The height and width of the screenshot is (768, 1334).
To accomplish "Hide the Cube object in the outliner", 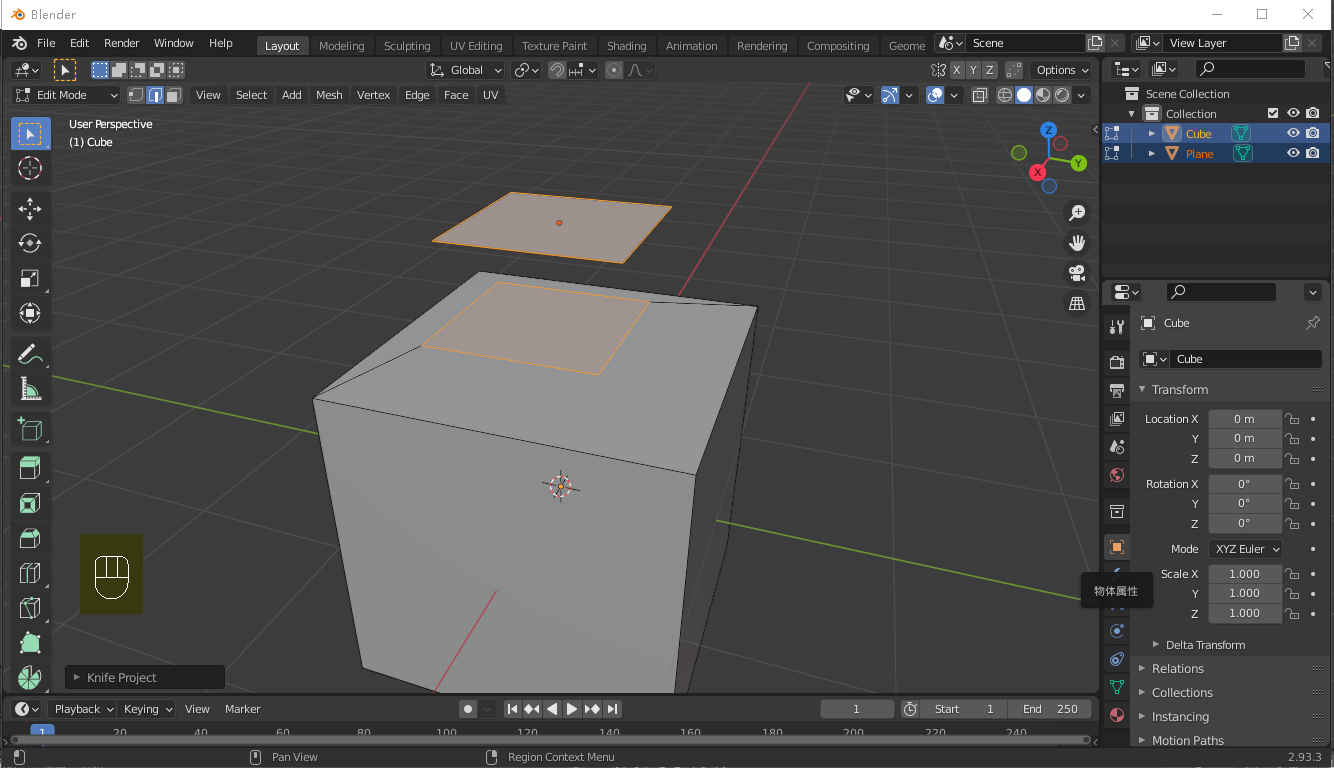I will 1293,133.
